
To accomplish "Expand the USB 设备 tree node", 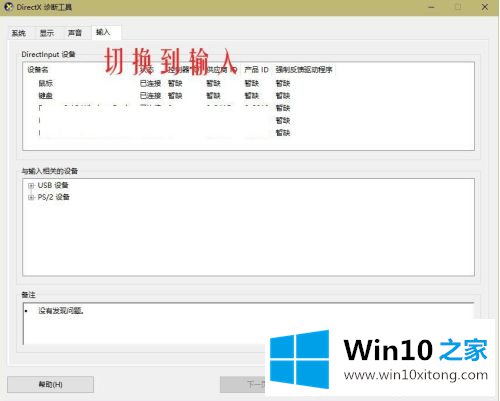I will point(31,186).
